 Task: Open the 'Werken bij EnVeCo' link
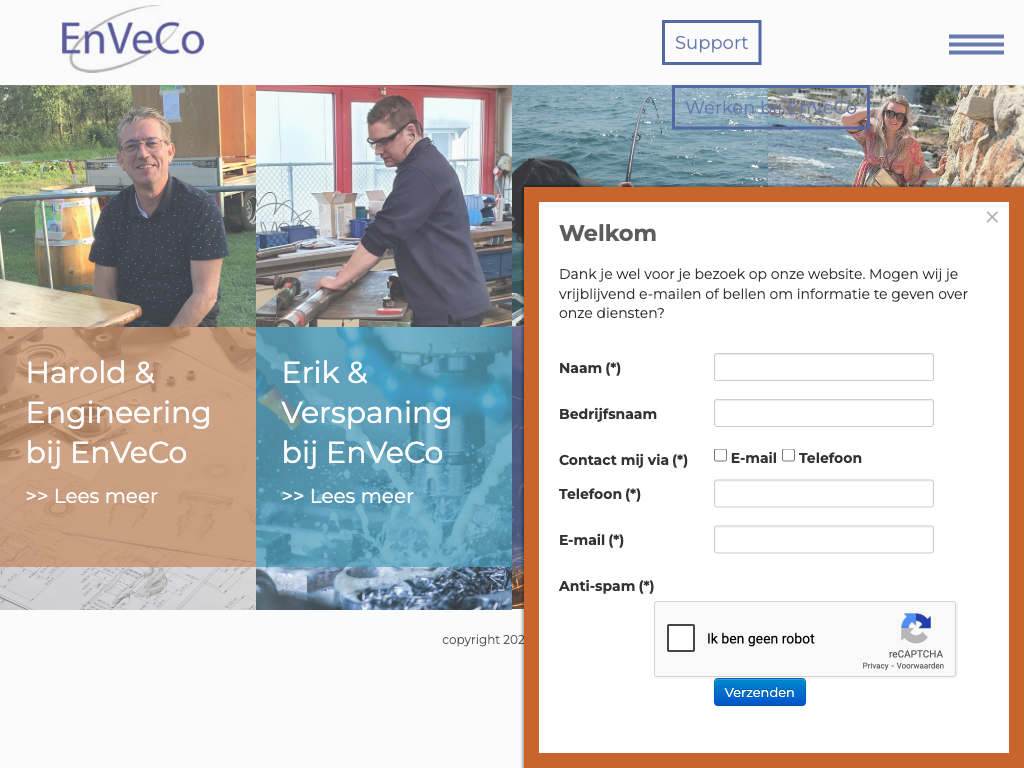click(x=771, y=107)
